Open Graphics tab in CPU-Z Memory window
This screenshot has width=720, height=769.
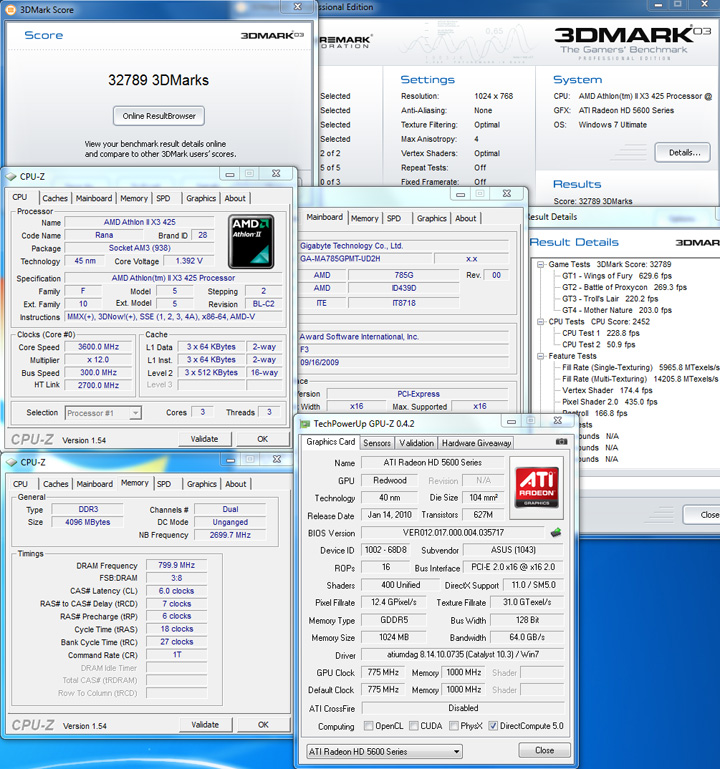click(x=202, y=484)
